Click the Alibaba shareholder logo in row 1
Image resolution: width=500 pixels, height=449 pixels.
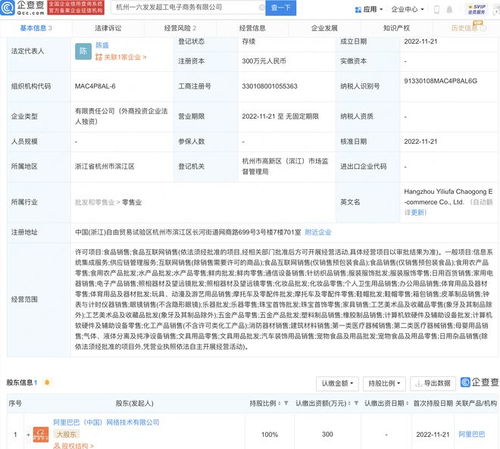pyautogui.click(x=41, y=434)
